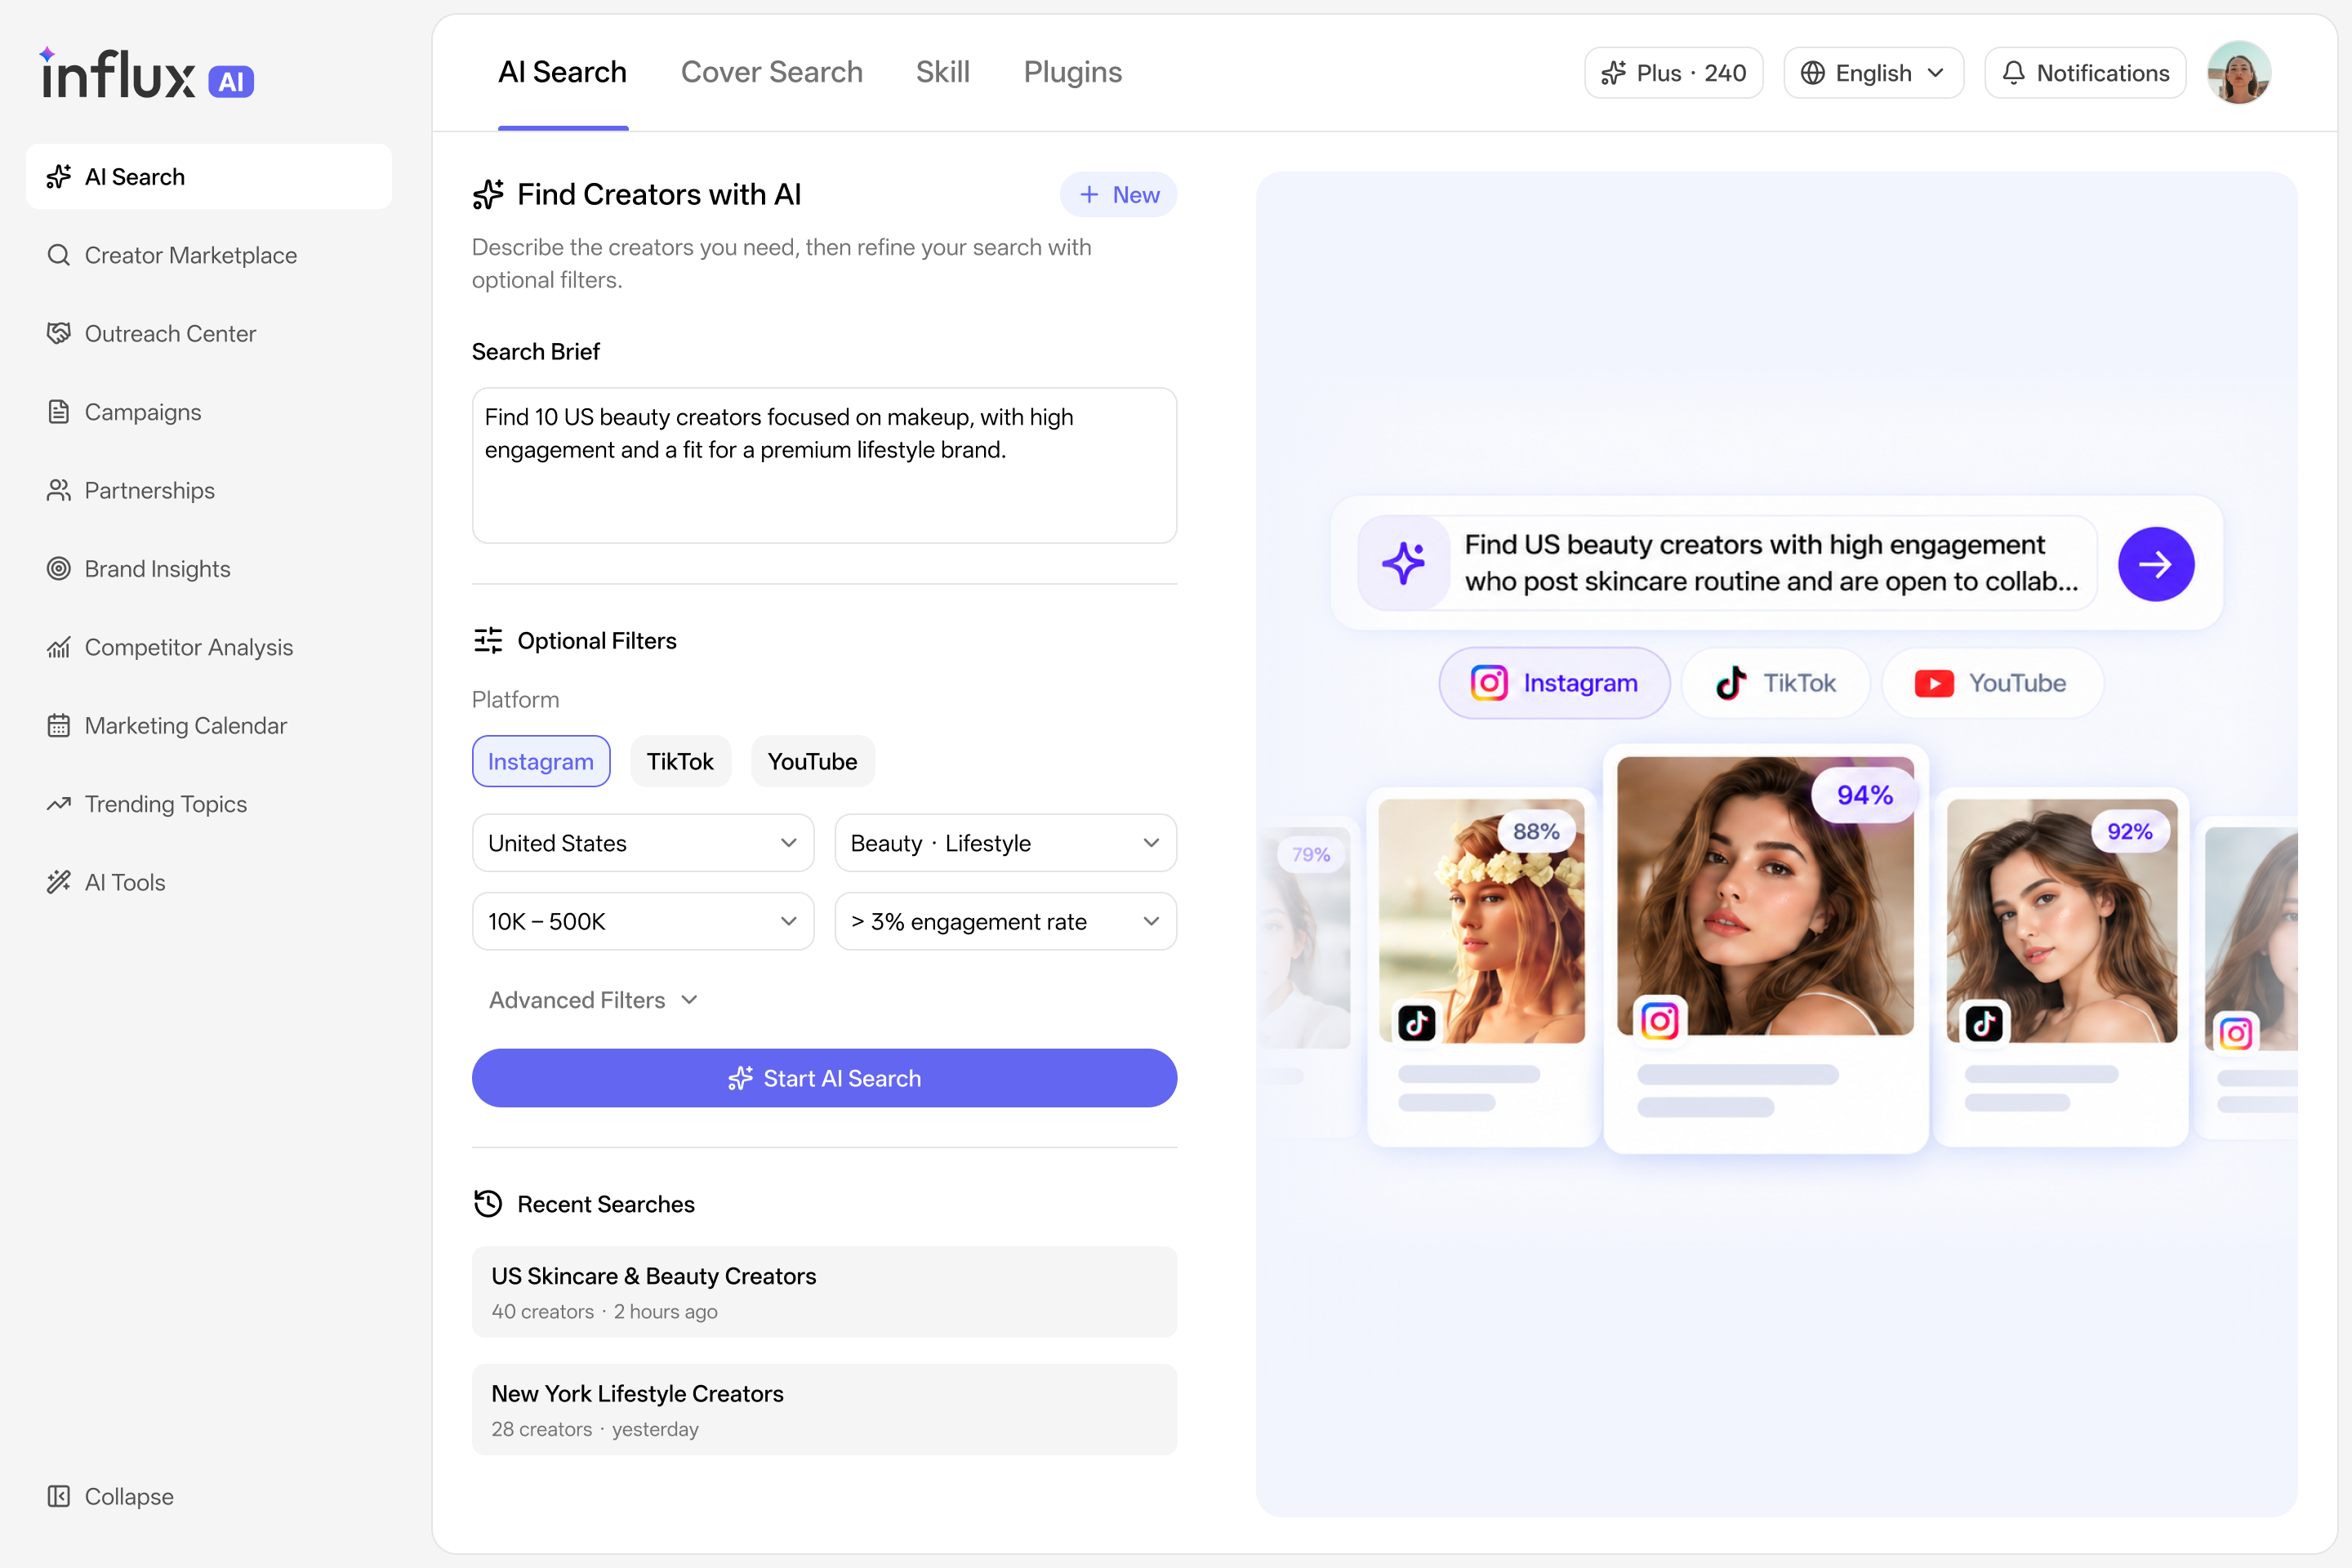Click the 94% match score badge

1864,795
